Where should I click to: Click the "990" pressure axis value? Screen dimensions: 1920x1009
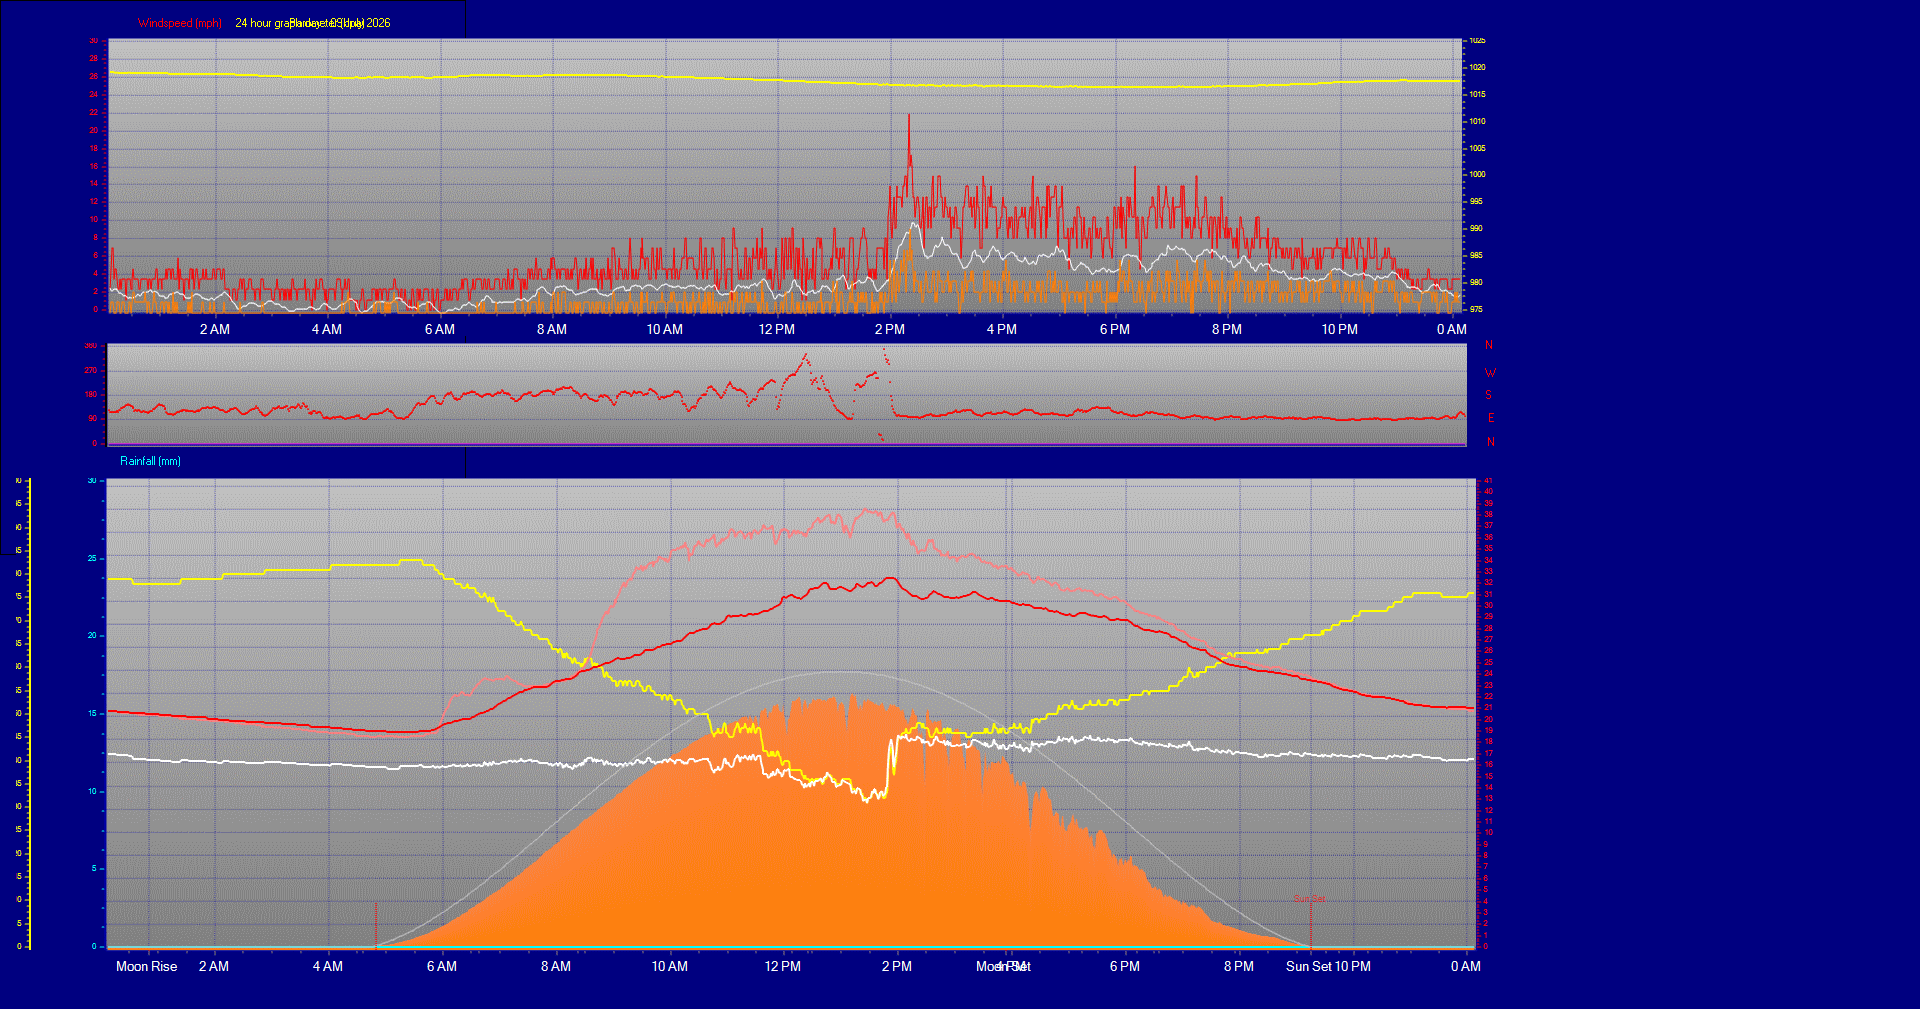point(1476,228)
